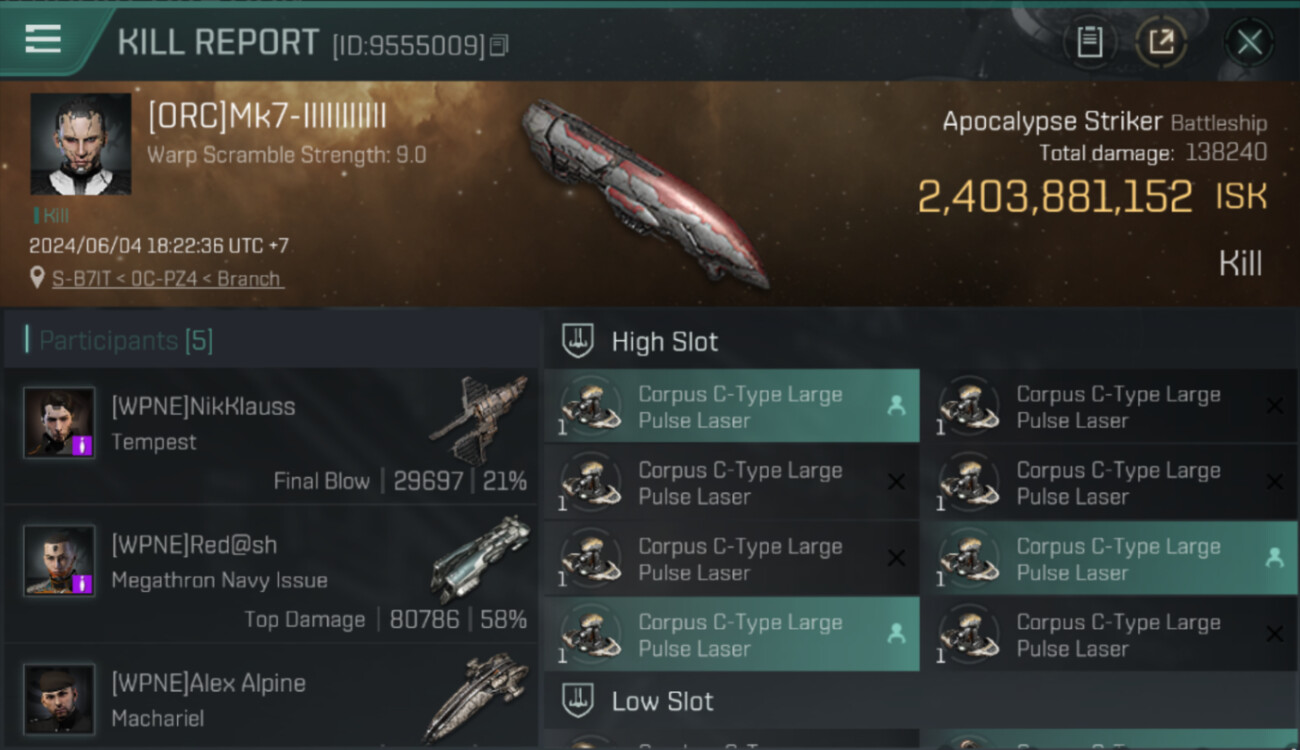The height and width of the screenshot is (750, 1300).
Task: View the Tempest ship icon
Action: [478, 417]
